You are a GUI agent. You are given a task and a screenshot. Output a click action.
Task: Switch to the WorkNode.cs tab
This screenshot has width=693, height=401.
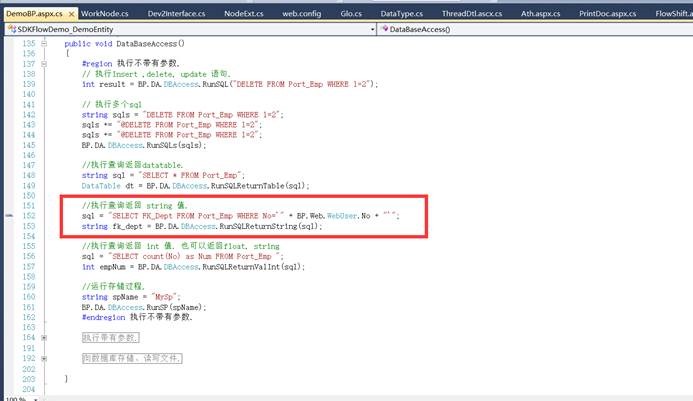pos(105,14)
